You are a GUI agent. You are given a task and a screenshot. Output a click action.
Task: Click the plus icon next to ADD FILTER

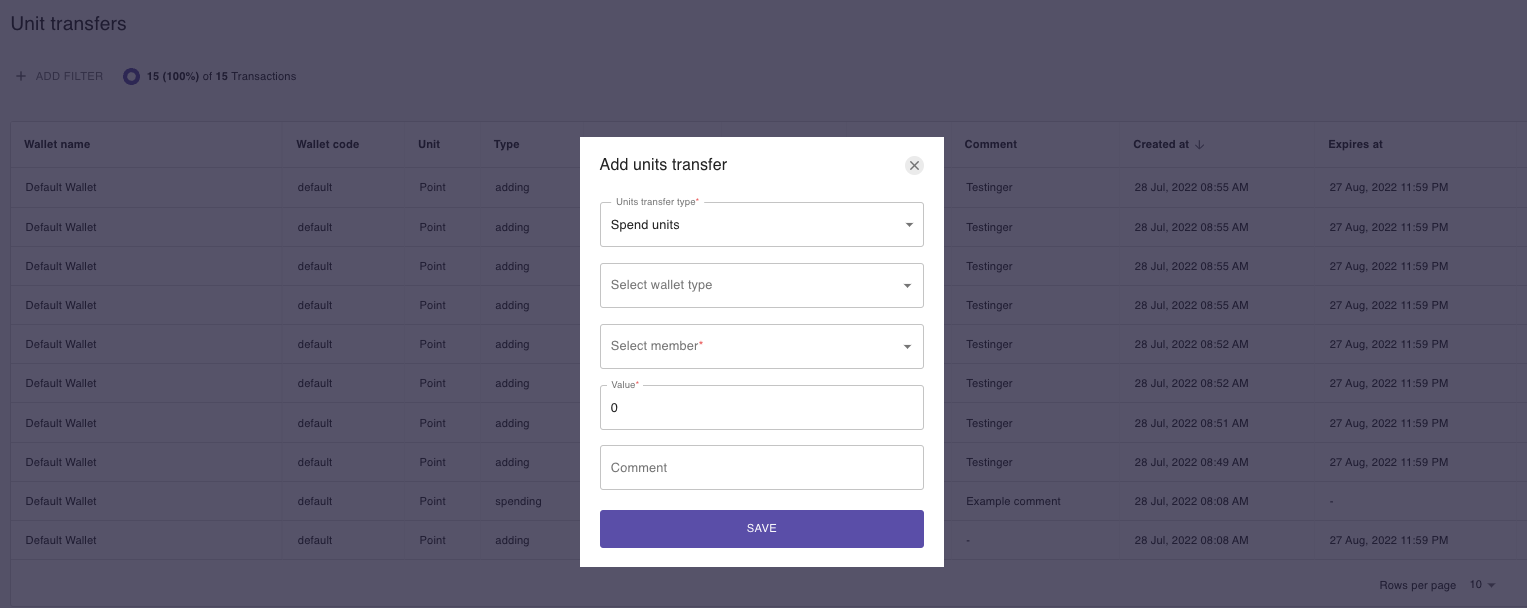pyautogui.click(x=21, y=76)
